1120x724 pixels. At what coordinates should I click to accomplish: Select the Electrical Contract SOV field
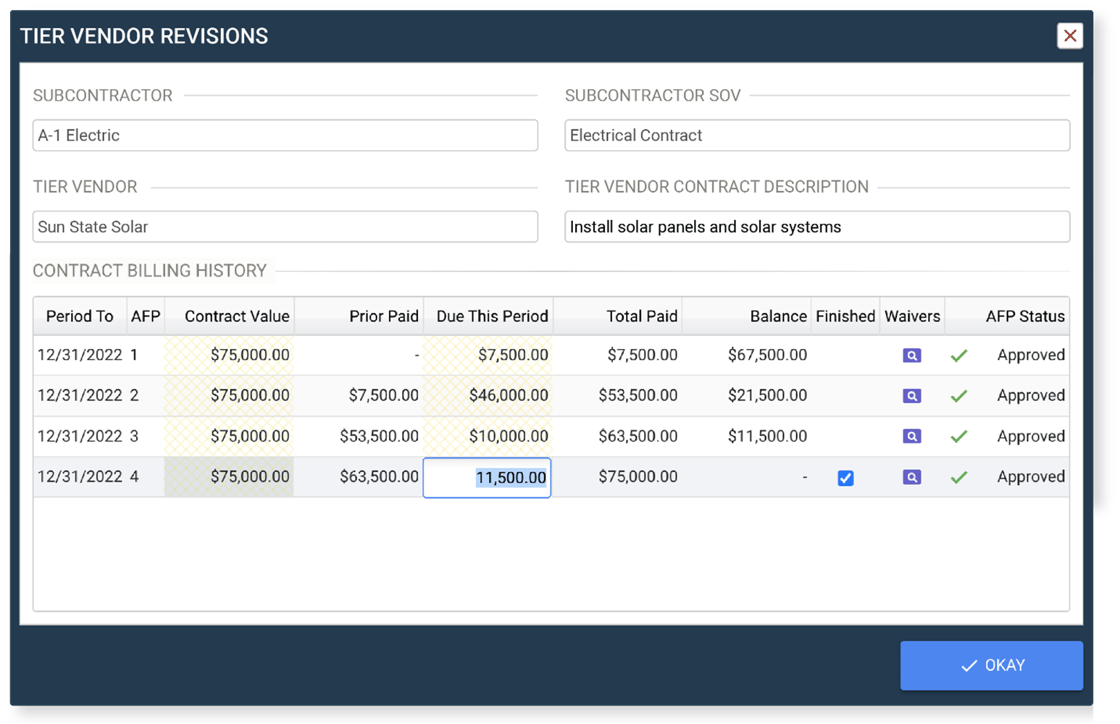817,135
